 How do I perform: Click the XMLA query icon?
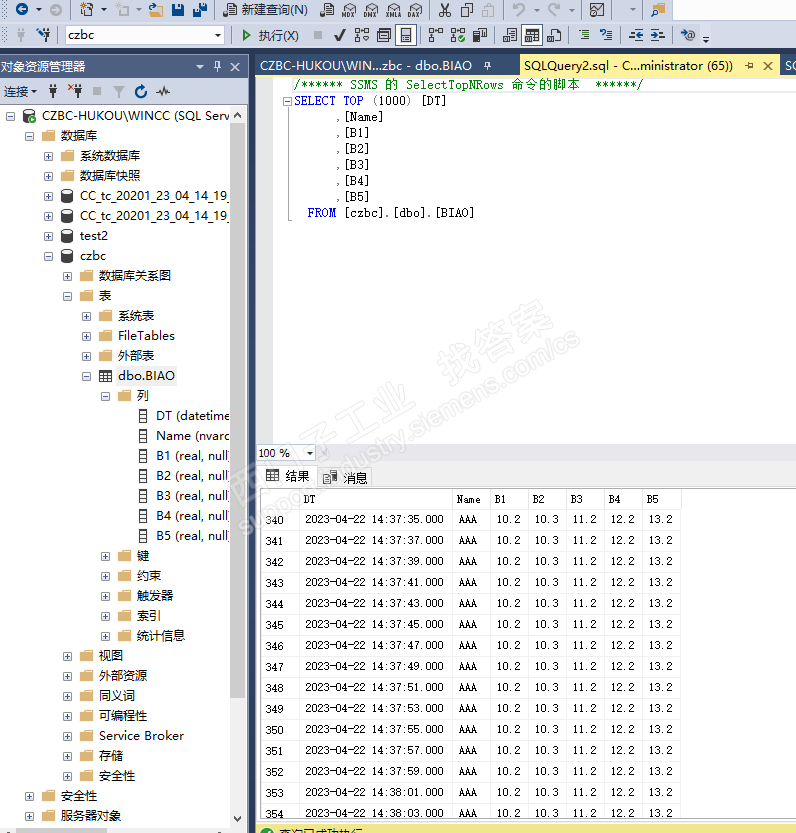393,10
